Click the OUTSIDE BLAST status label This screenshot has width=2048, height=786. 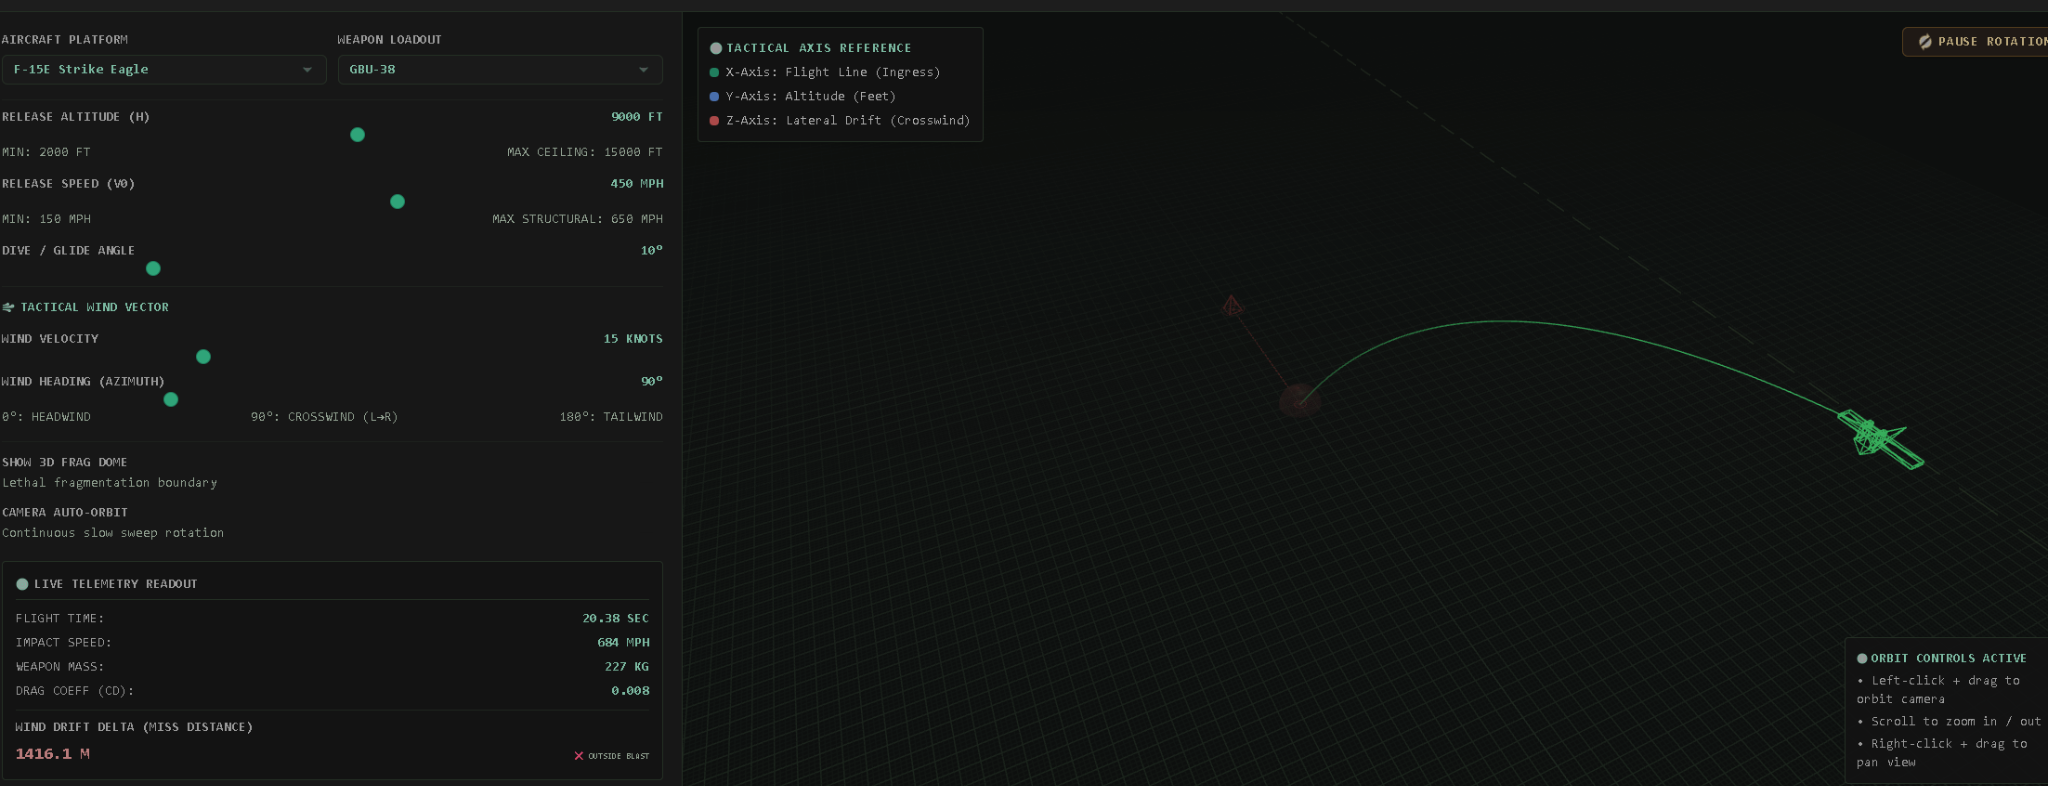click(x=619, y=756)
